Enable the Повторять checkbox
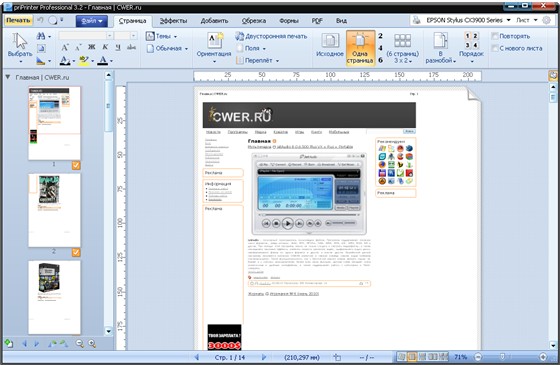The width and height of the screenshot is (560, 365). click(495, 36)
